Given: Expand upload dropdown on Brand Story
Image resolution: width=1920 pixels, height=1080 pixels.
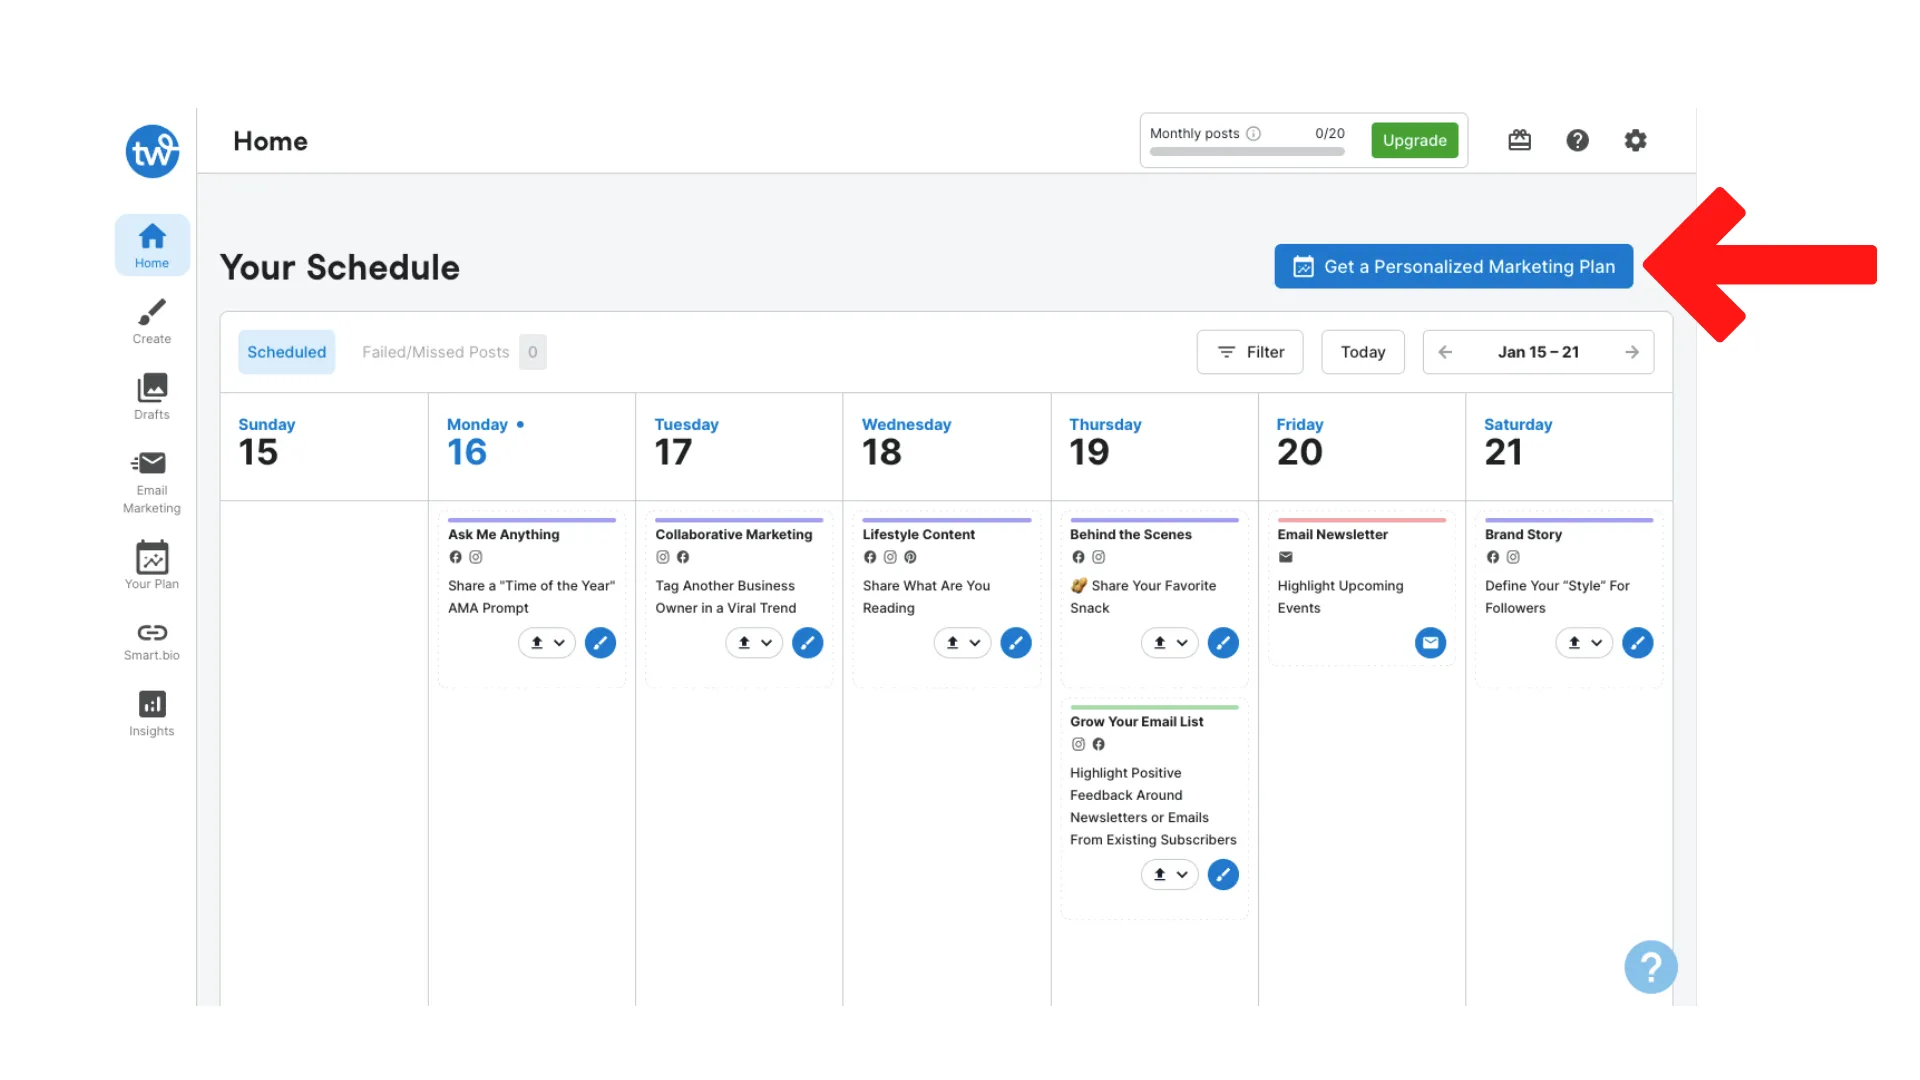Looking at the screenshot, I should coord(1584,643).
